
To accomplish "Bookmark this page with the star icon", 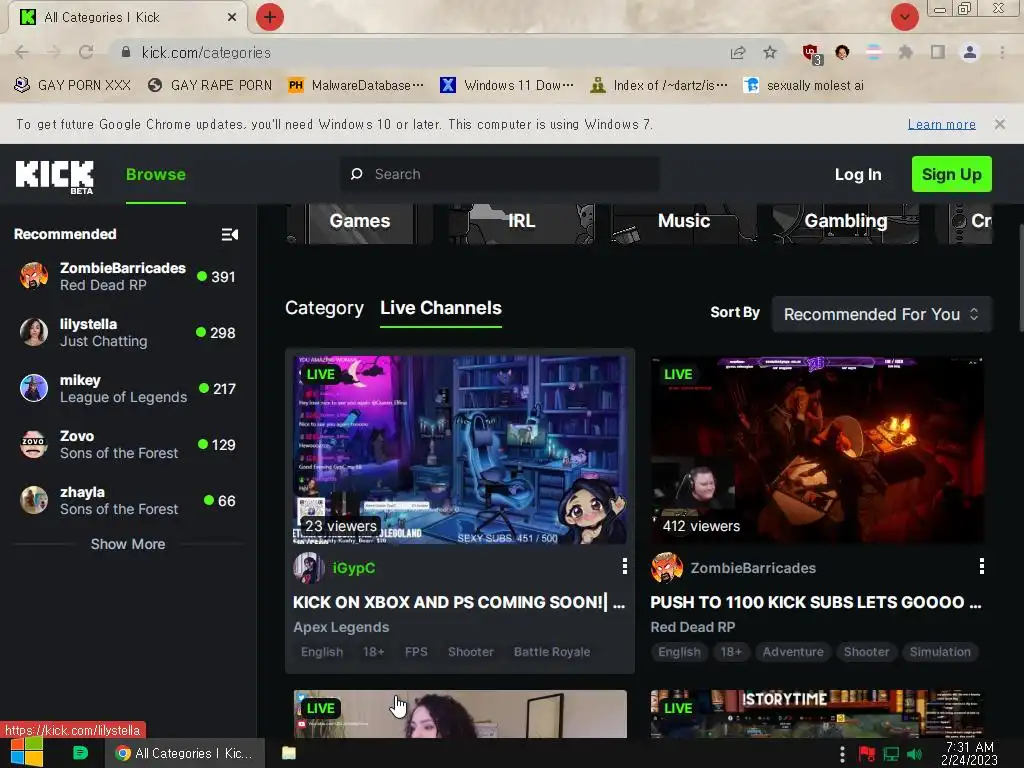I will tap(770, 52).
